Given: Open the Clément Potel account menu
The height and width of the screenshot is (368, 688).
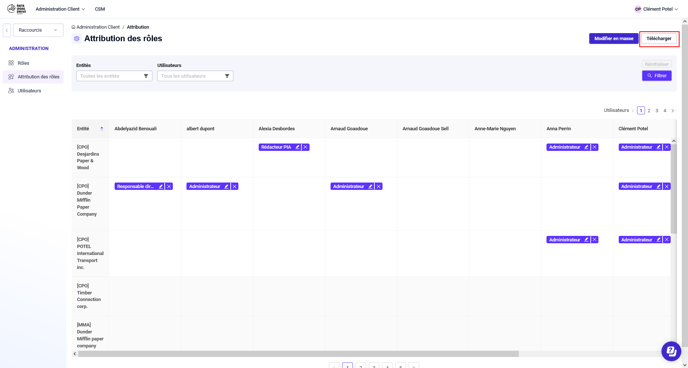Looking at the screenshot, I should (656, 9).
